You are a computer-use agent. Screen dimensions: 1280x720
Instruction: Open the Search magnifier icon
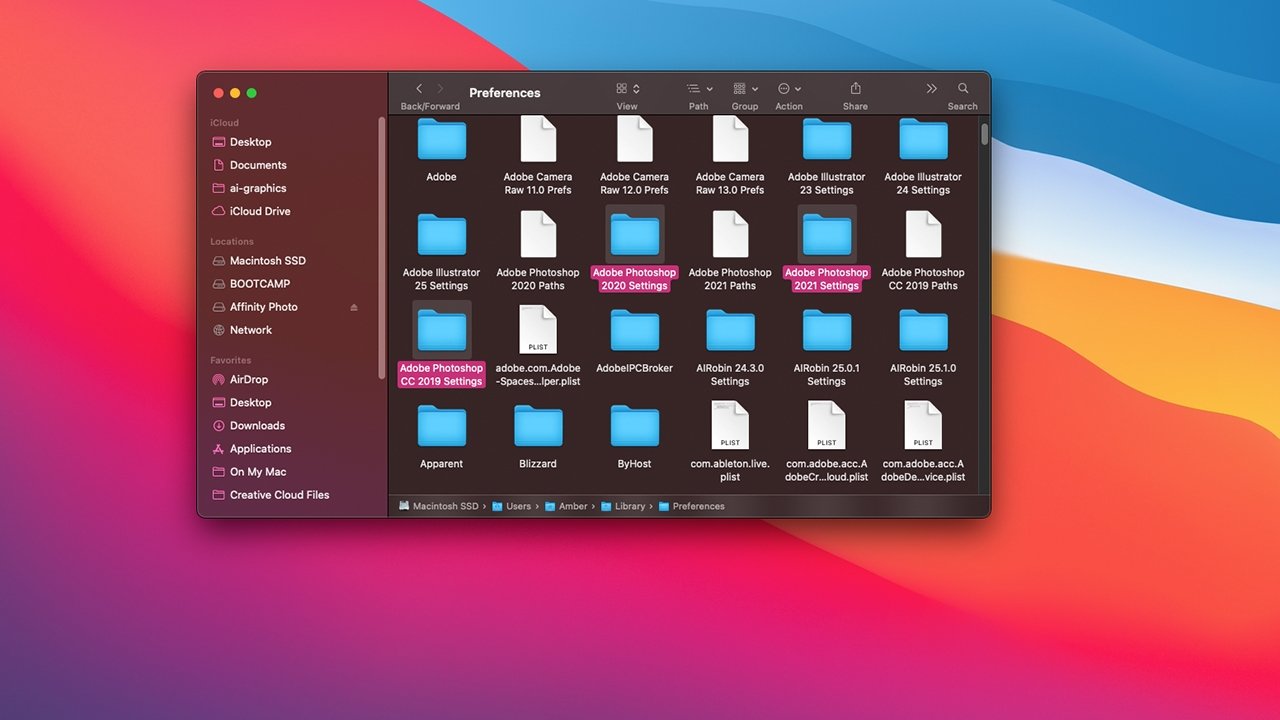[x=963, y=89]
